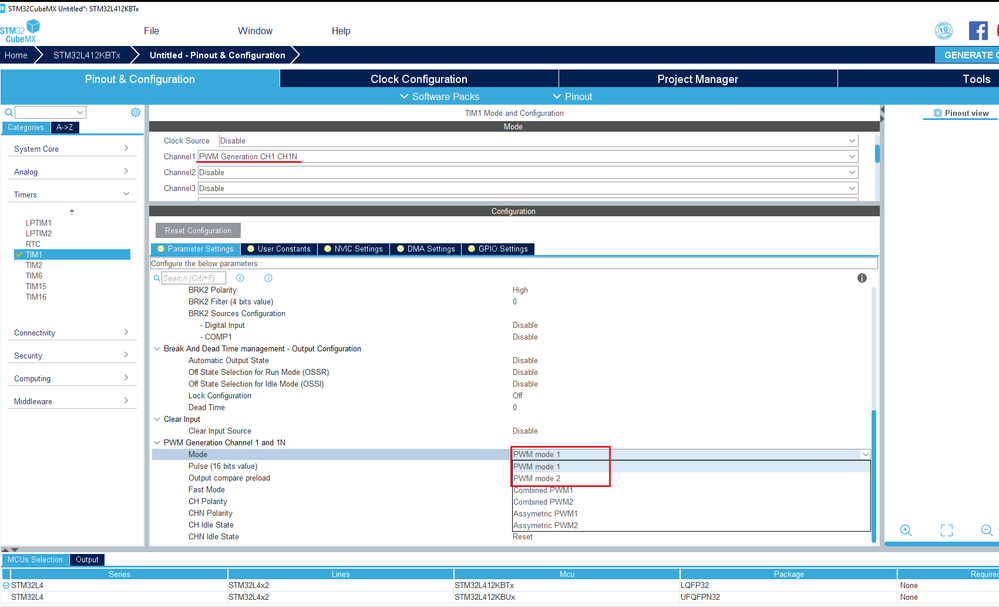Open the Pinout & Configuration tab
Viewport: 999px width, 607px height.
point(140,79)
